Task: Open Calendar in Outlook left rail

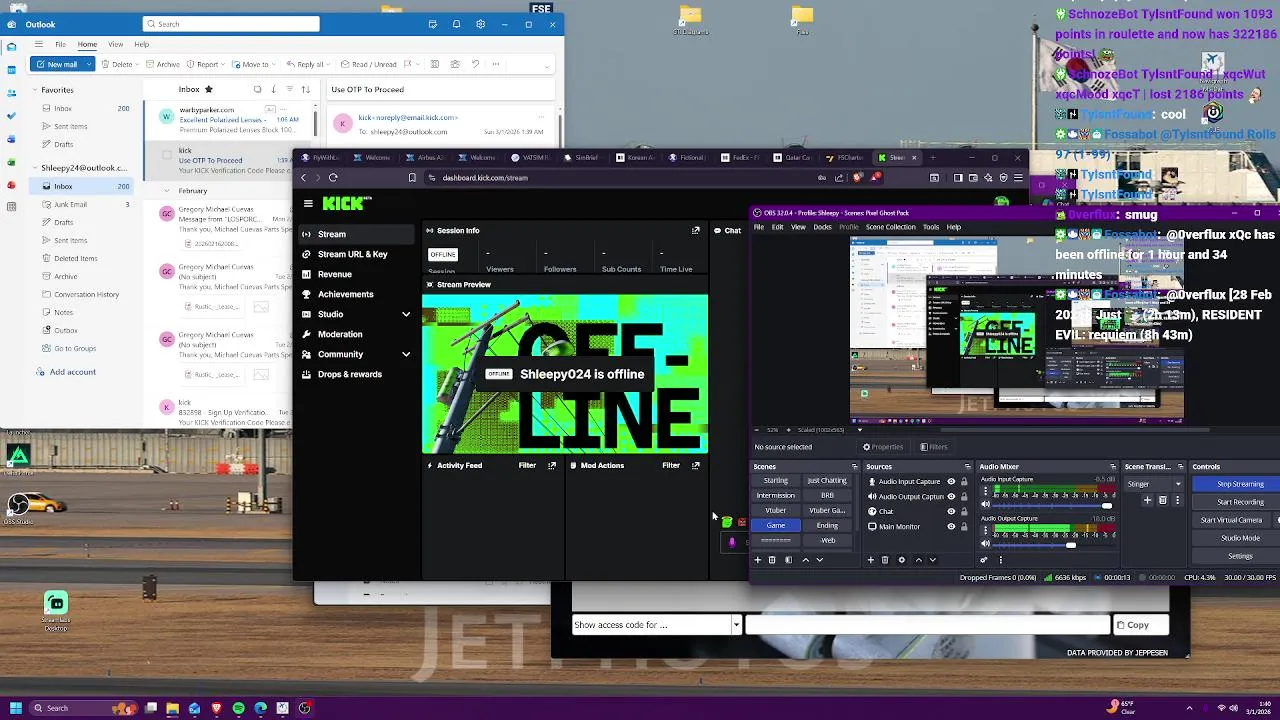Action: tap(11, 70)
